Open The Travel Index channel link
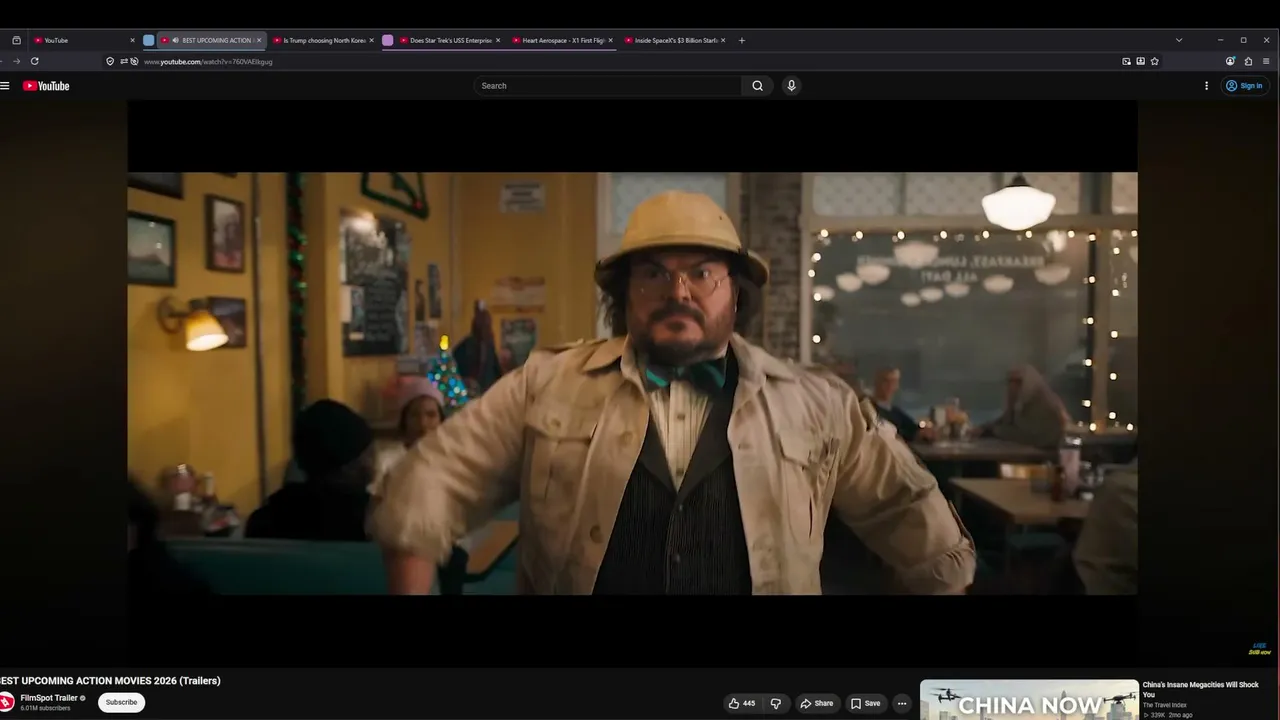The image size is (1280, 720). [x=1164, y=705]
